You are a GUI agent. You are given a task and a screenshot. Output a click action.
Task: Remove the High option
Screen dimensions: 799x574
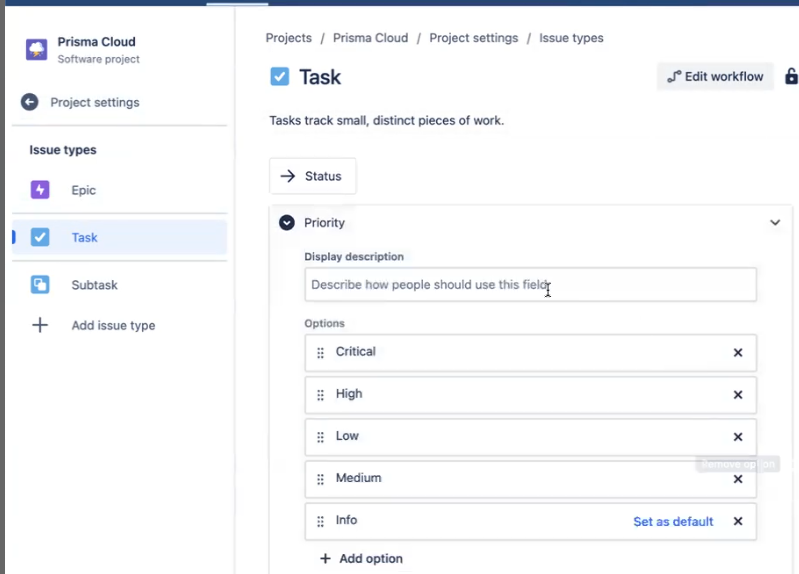click(x=738, y=395)
